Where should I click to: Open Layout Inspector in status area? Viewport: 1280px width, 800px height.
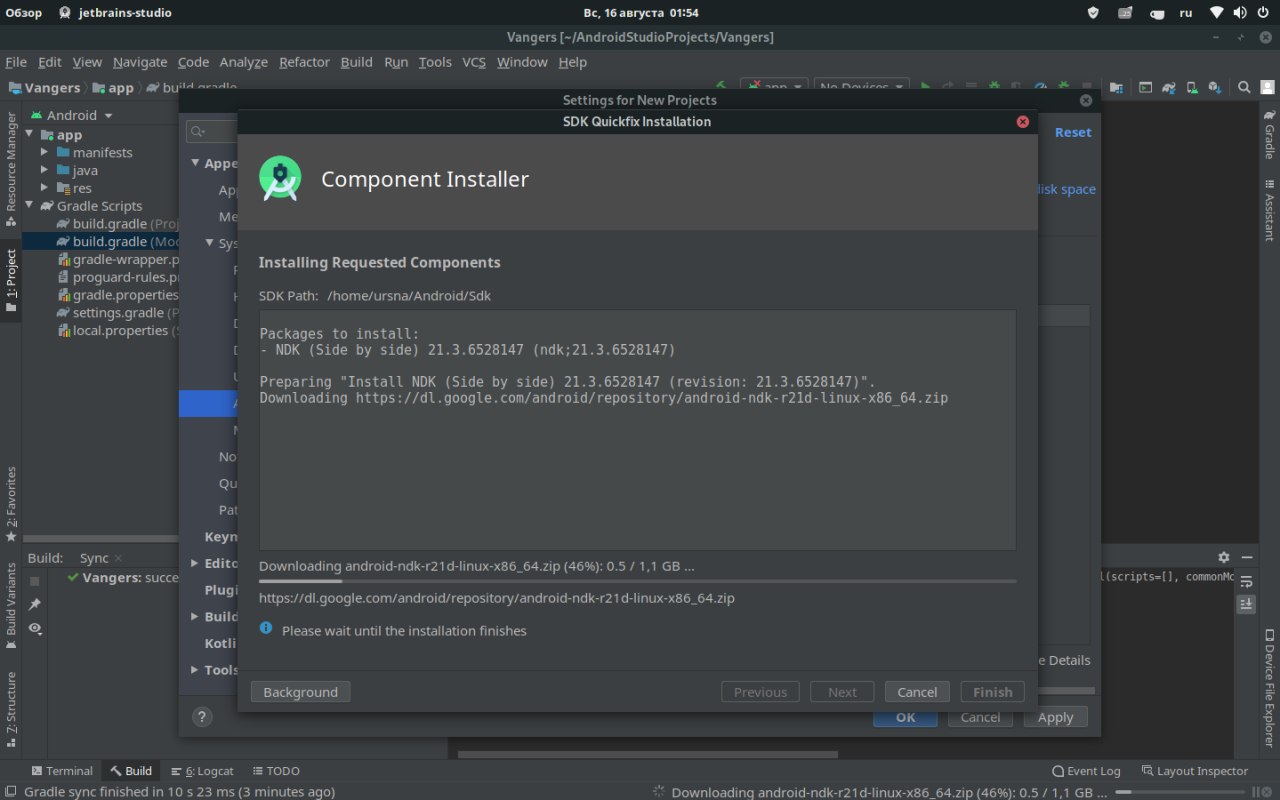[1194, 771]
